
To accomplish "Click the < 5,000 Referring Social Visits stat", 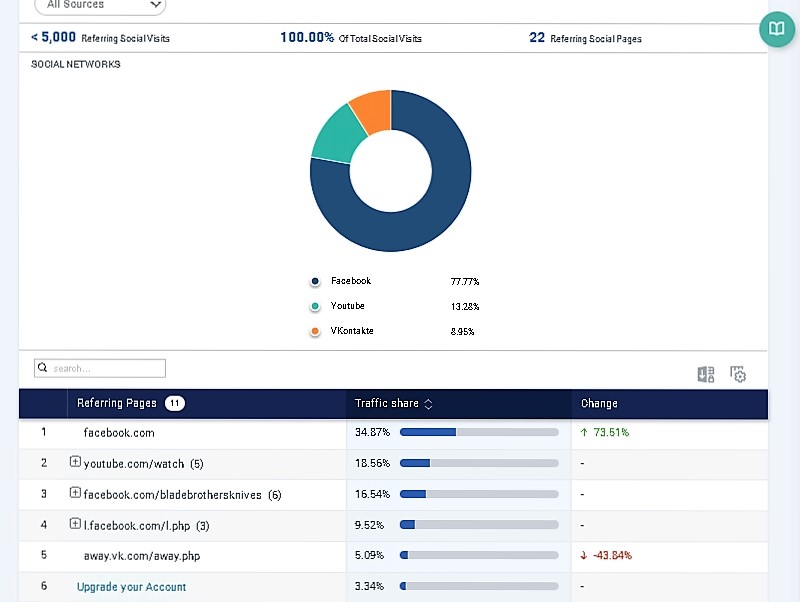I will 101,37.
